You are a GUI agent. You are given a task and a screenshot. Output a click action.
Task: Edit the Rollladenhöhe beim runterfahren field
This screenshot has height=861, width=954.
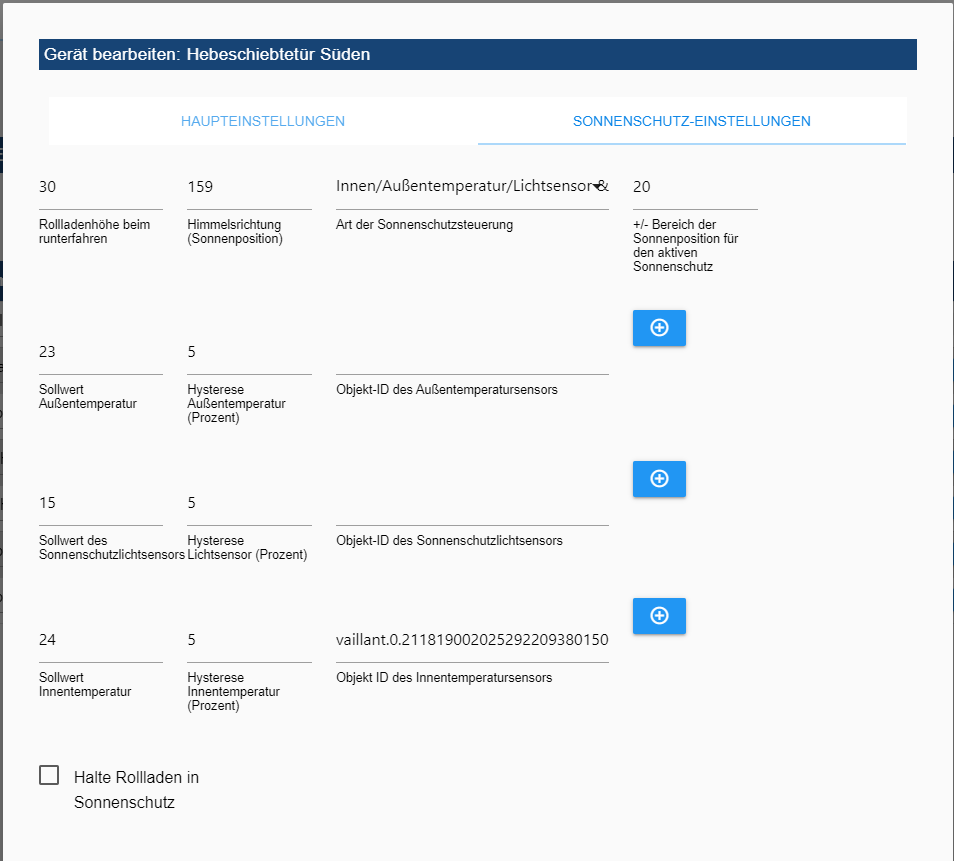click(x=101, y=187)
